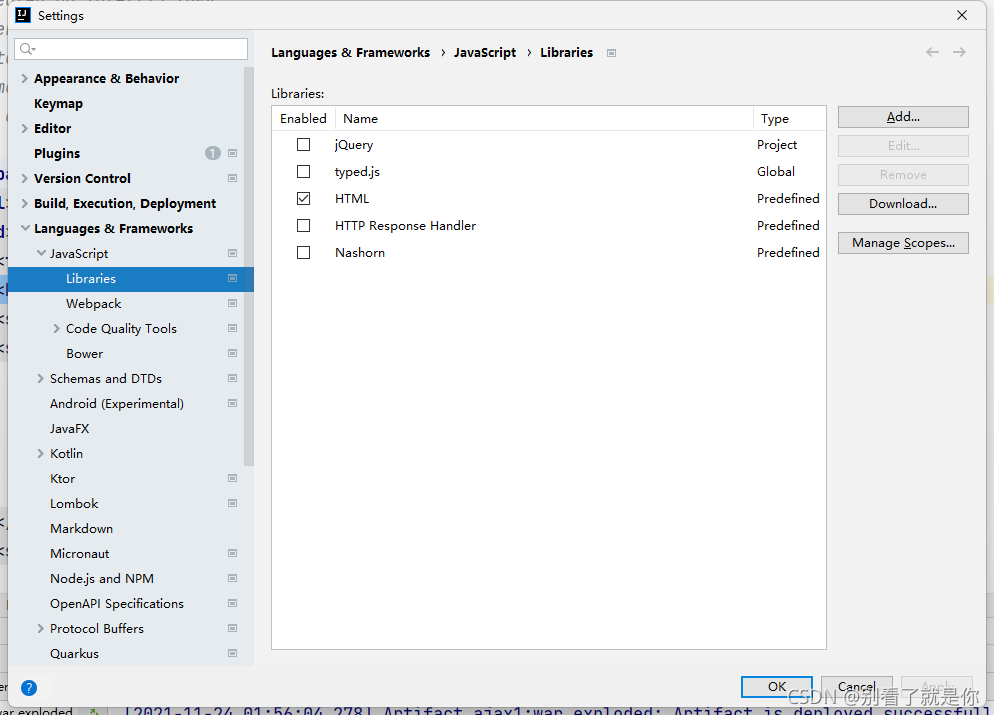This screenshot has height=715, width=994.
Task: Expand the Schemas and DTDs node
Action: (41, 378)
